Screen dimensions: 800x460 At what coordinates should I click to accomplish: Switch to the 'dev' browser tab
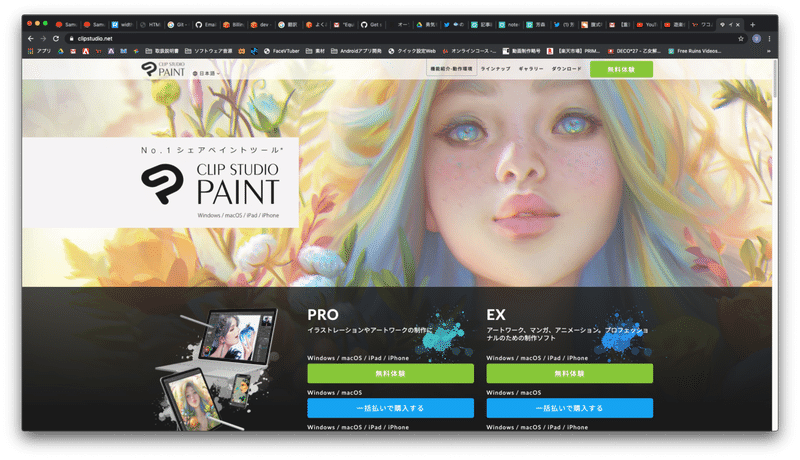(261, 24)
